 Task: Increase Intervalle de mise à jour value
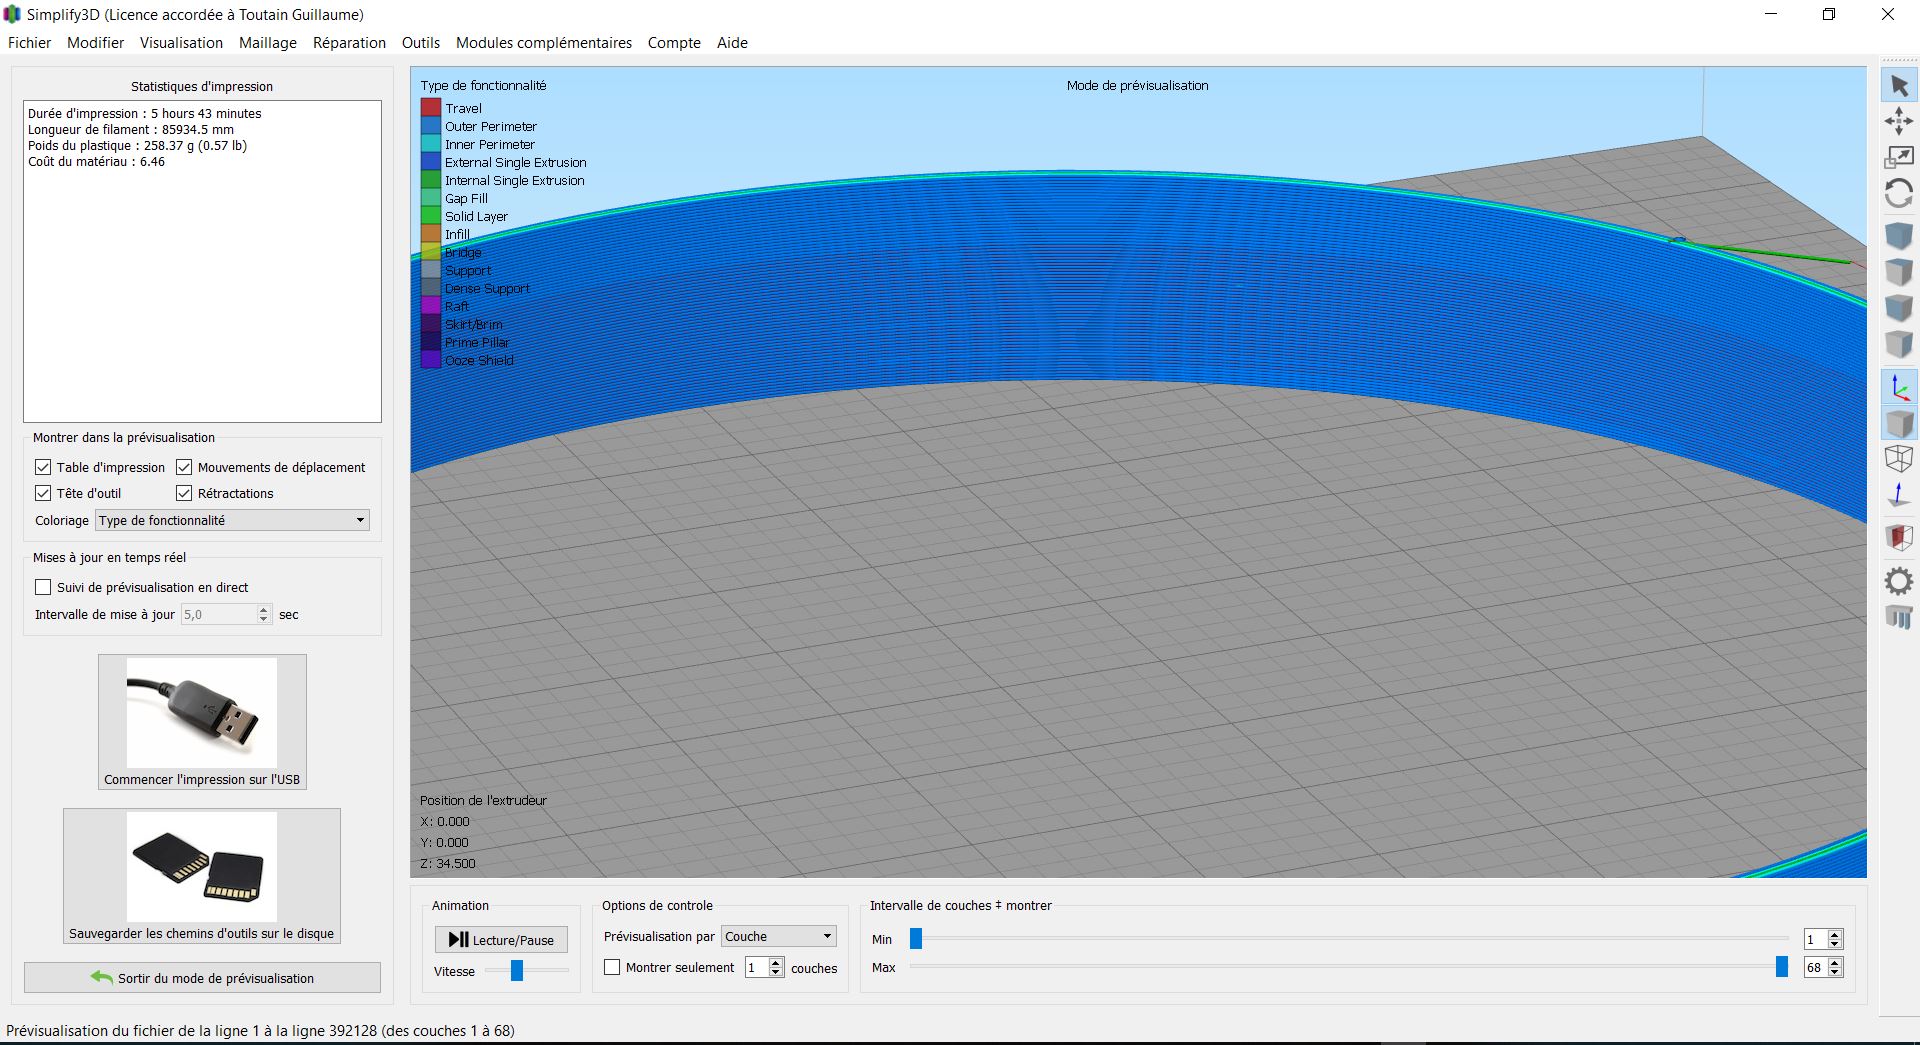coord(264,609)
